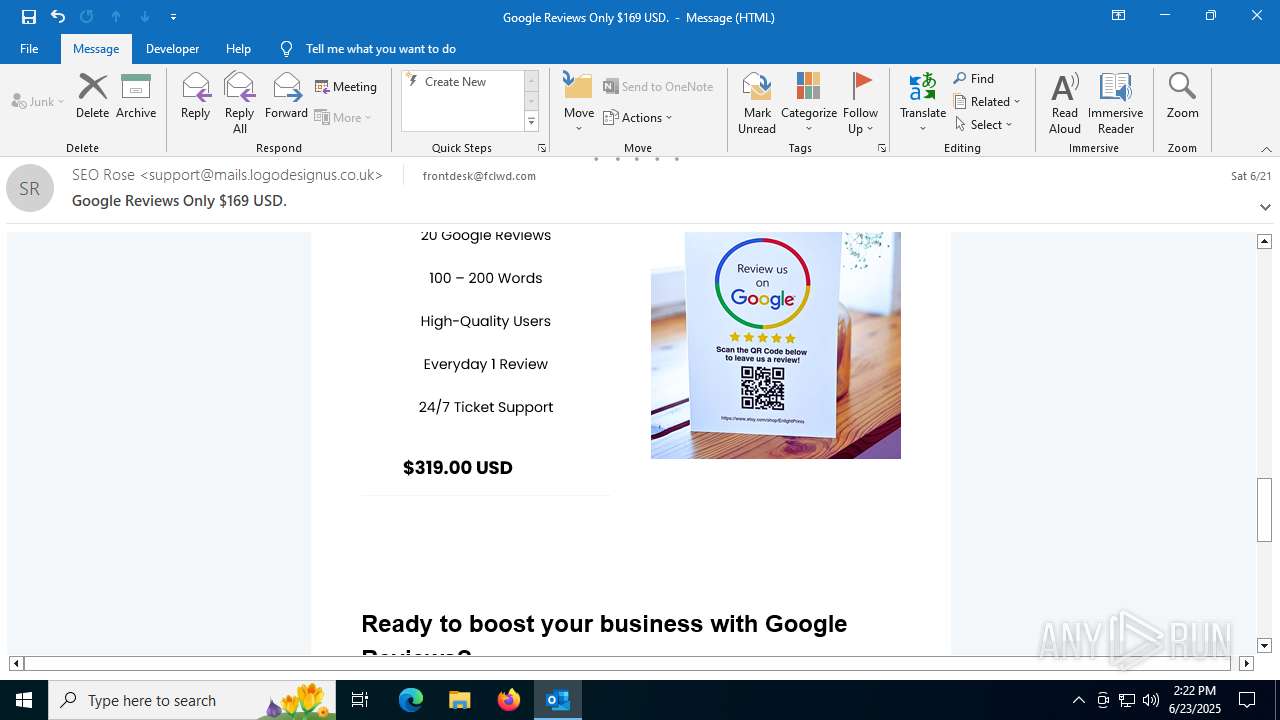Open Related dropdown
Screen dimensions: 1280x720
coord(987,102)
